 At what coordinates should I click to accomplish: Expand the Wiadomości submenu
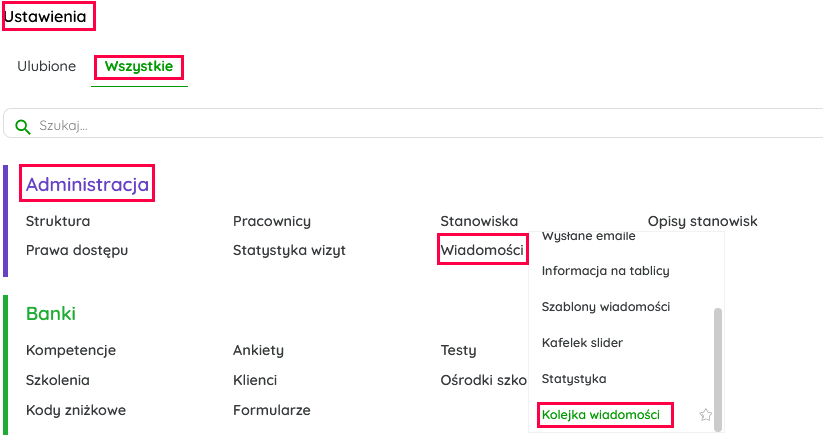[x=482, y=250]
